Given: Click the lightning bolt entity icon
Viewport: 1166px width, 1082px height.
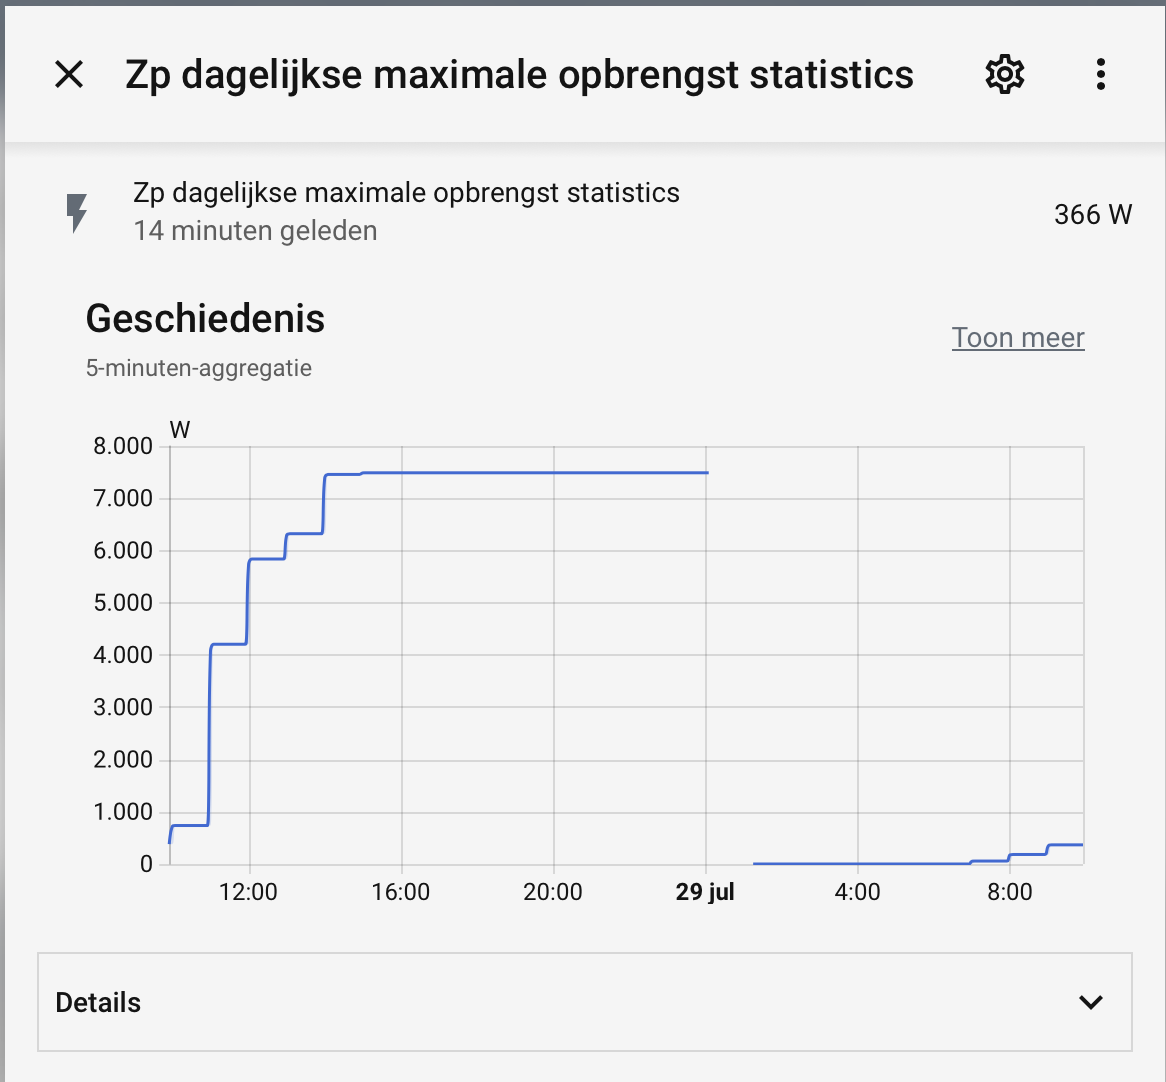Looking at the screenshot, I should [x=77, y=213].
